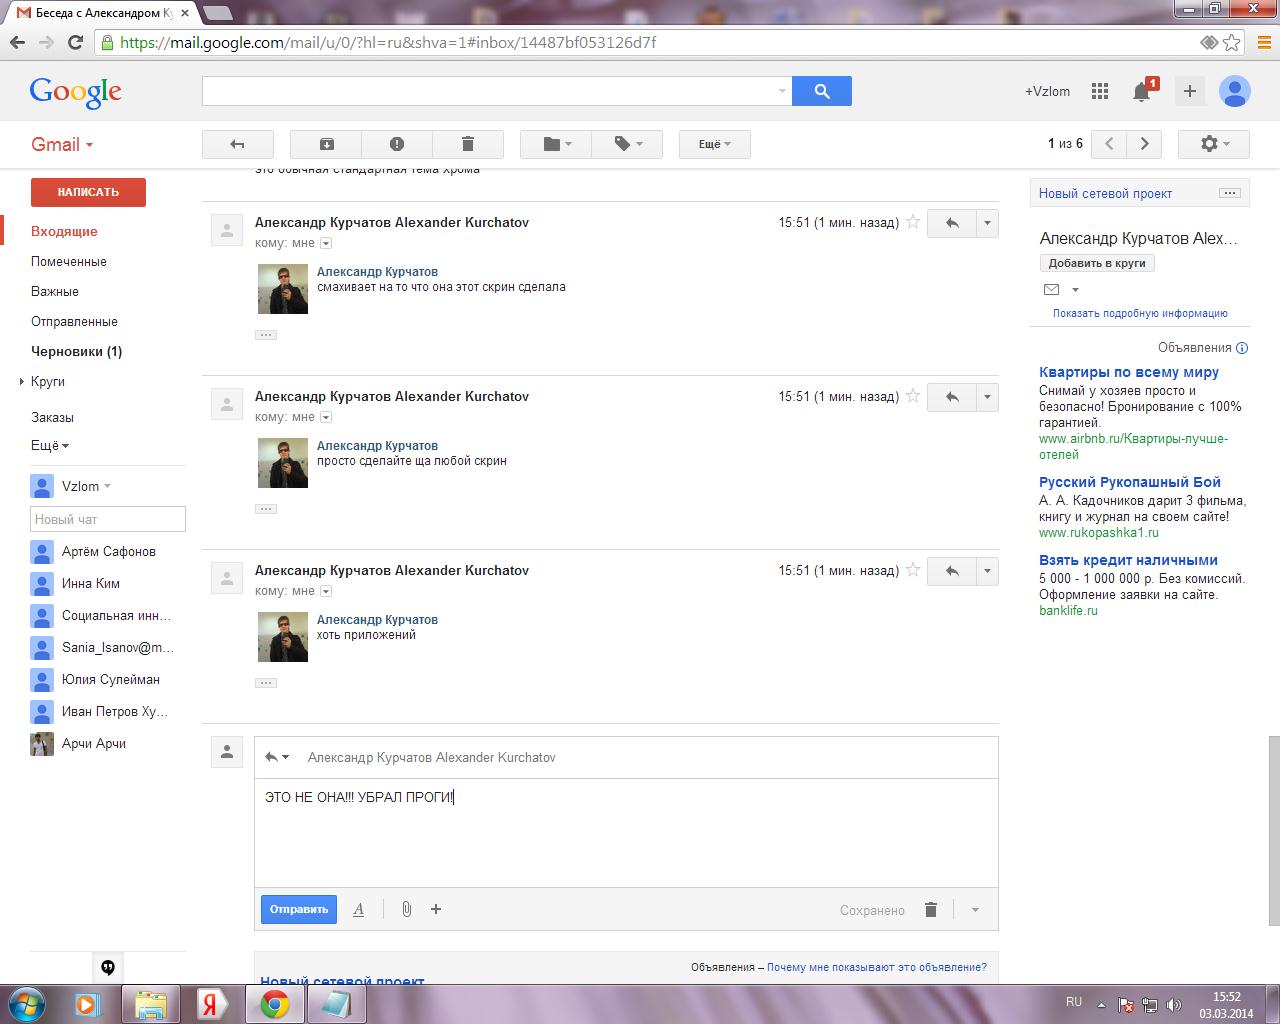Discard the draft with trash icon

(x=931, y=909)
